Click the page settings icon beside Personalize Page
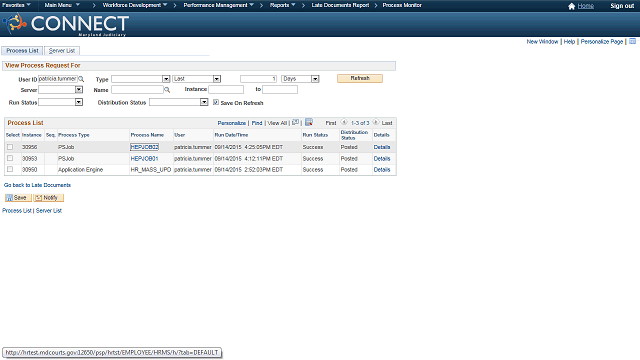Image resolution: width=640 pixels, height=360 pixels. click(x=632, y=42)
